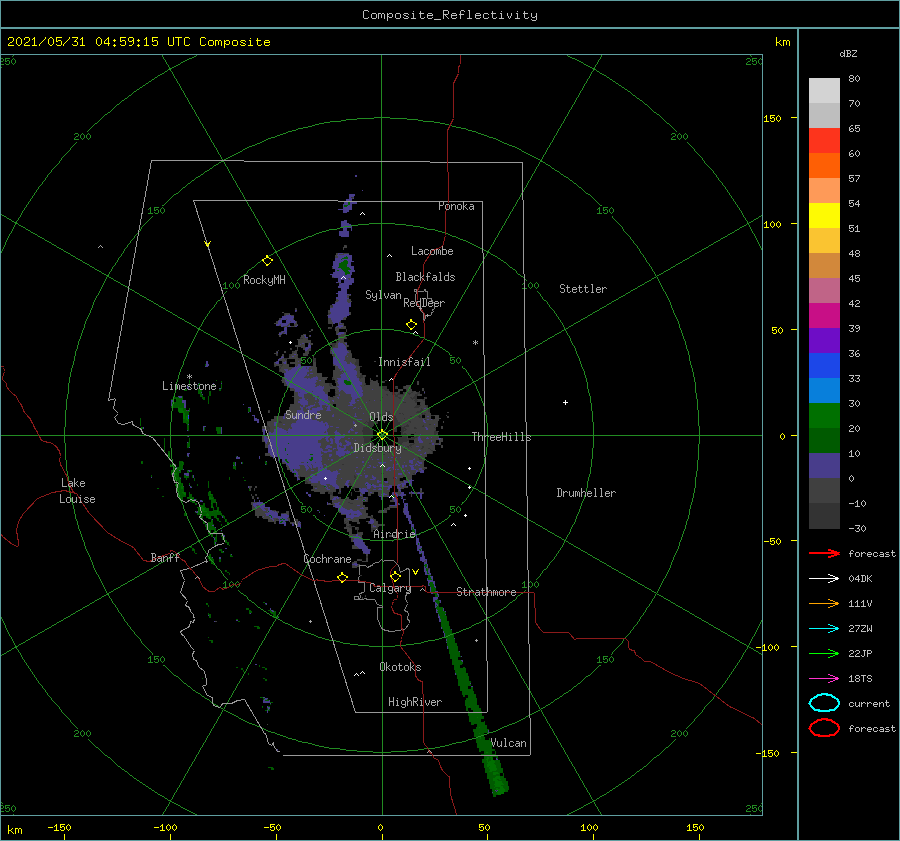Click the green 22JP arrow icon
The image size is (900, 841).
tap(824, 653)
